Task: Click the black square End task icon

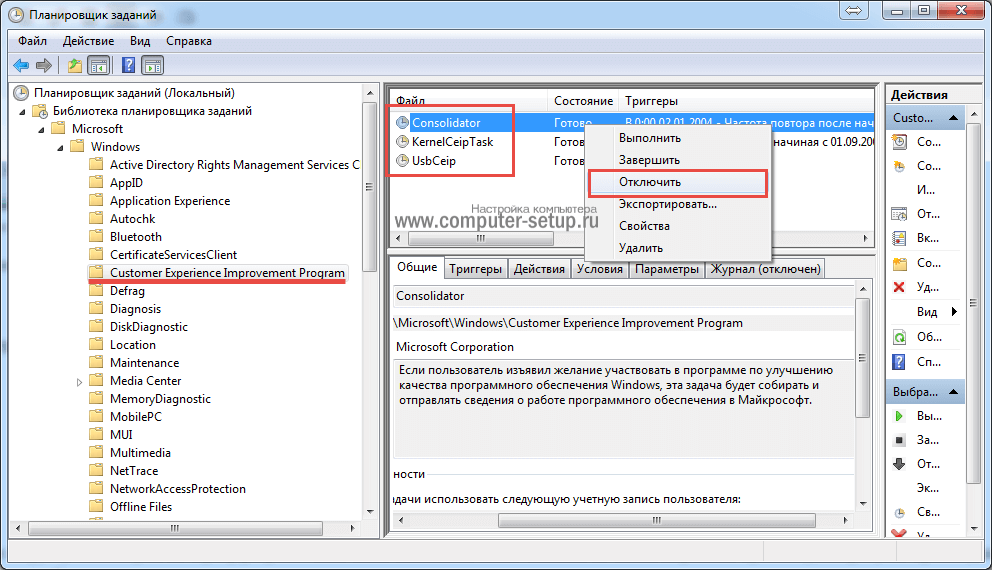Action: [x=899, y=439]
